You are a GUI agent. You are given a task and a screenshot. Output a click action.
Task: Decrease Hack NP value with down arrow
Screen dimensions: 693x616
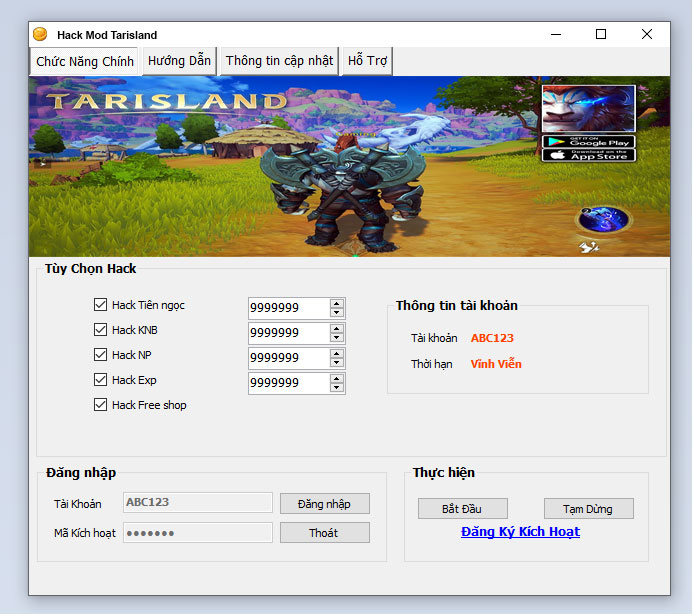(337, 362)
